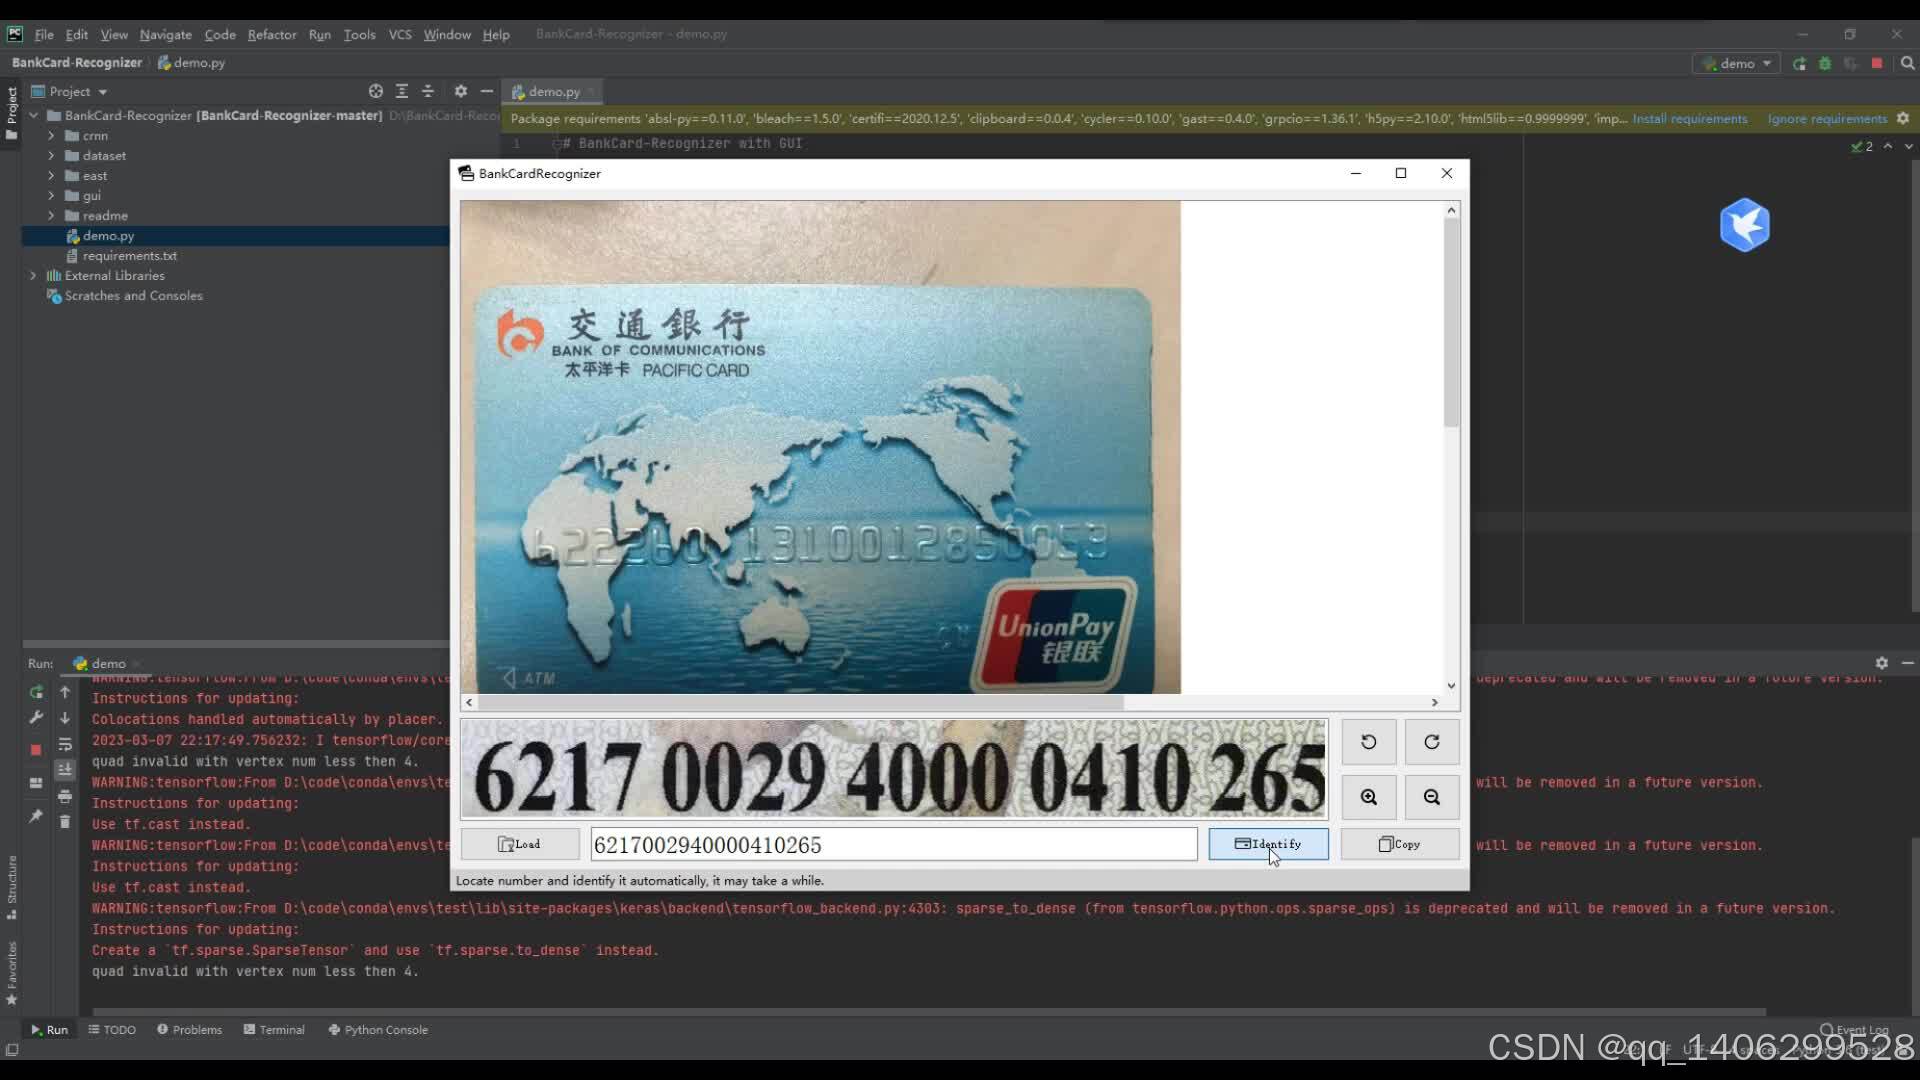Zoom out on the card image
Image resolution: width=1920 pixels, height=1080 pixels.
pos(1432,797)
